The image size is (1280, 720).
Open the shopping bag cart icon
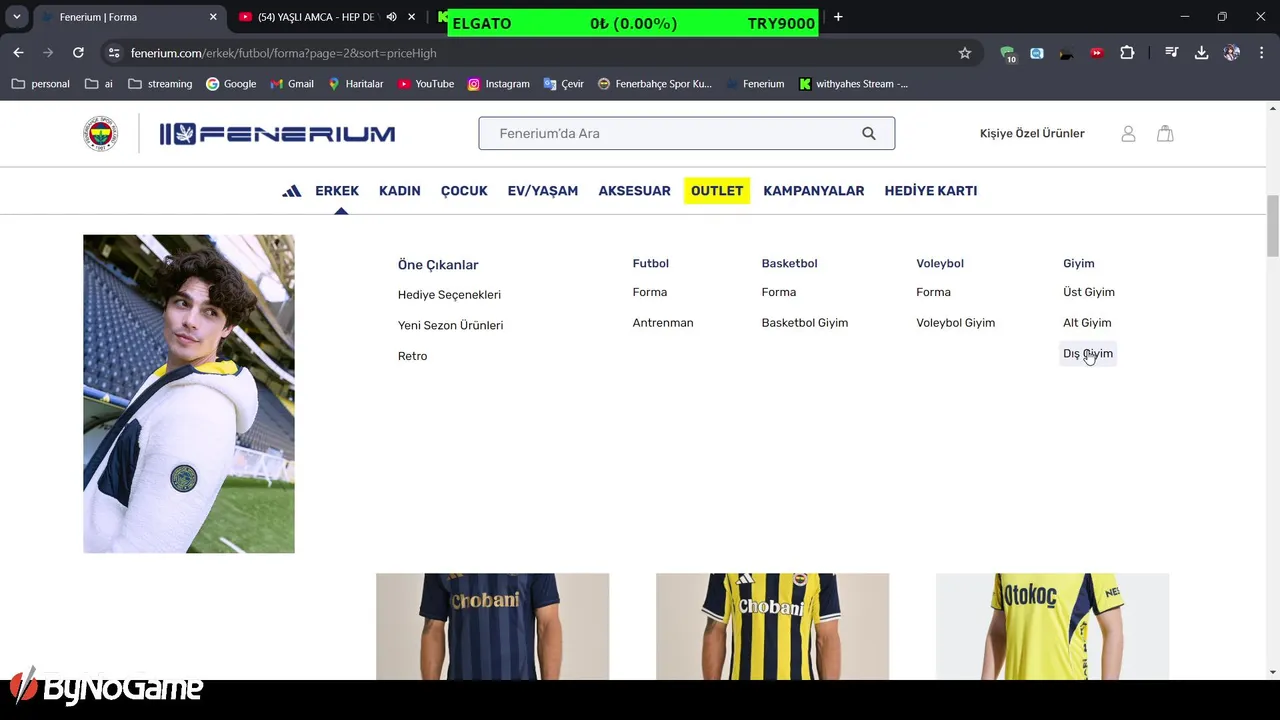click(x=1165, y=133)
